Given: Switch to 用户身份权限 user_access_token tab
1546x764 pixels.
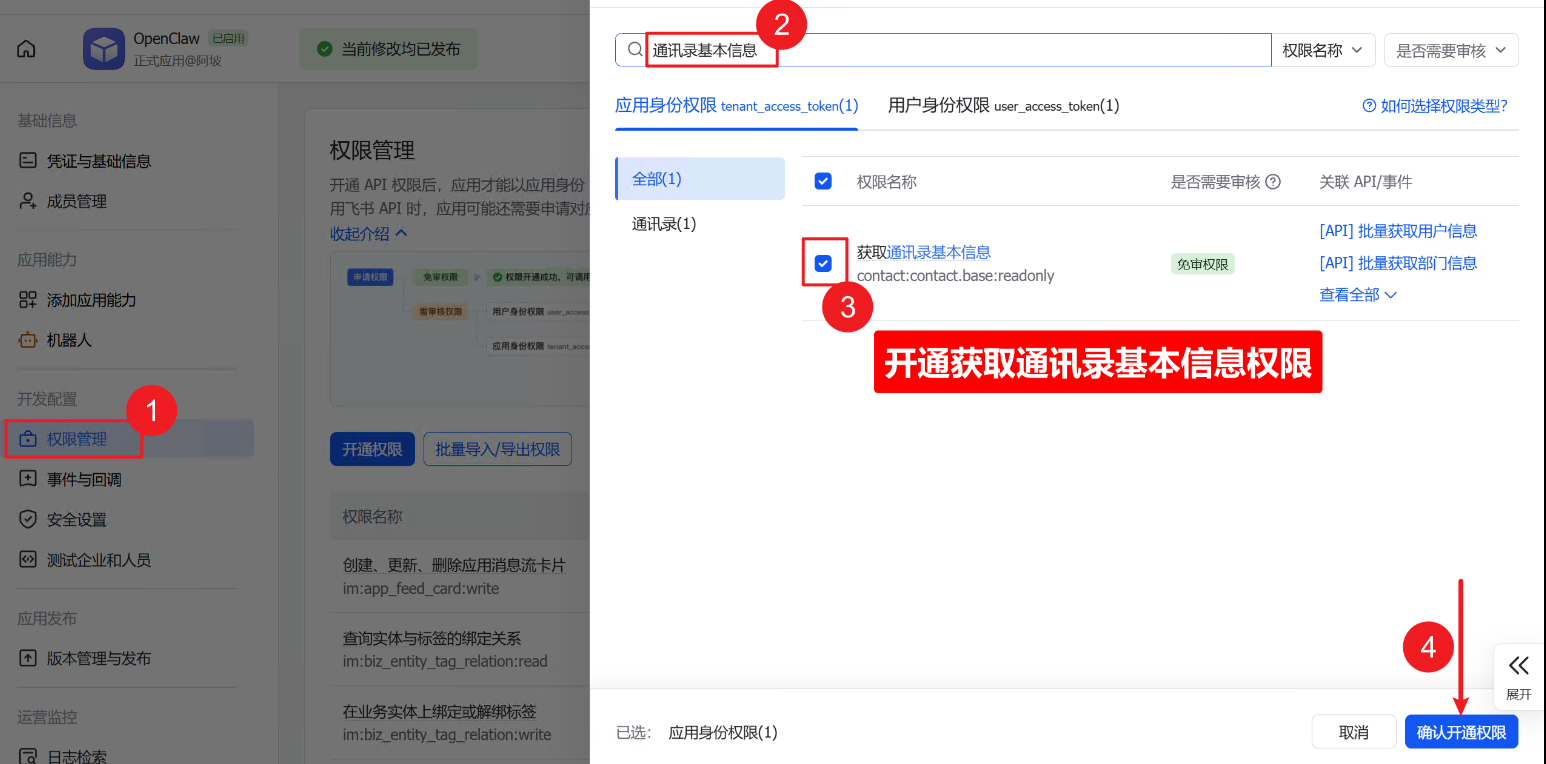Looking at the screenshot, I should (x=1003, y=105).
